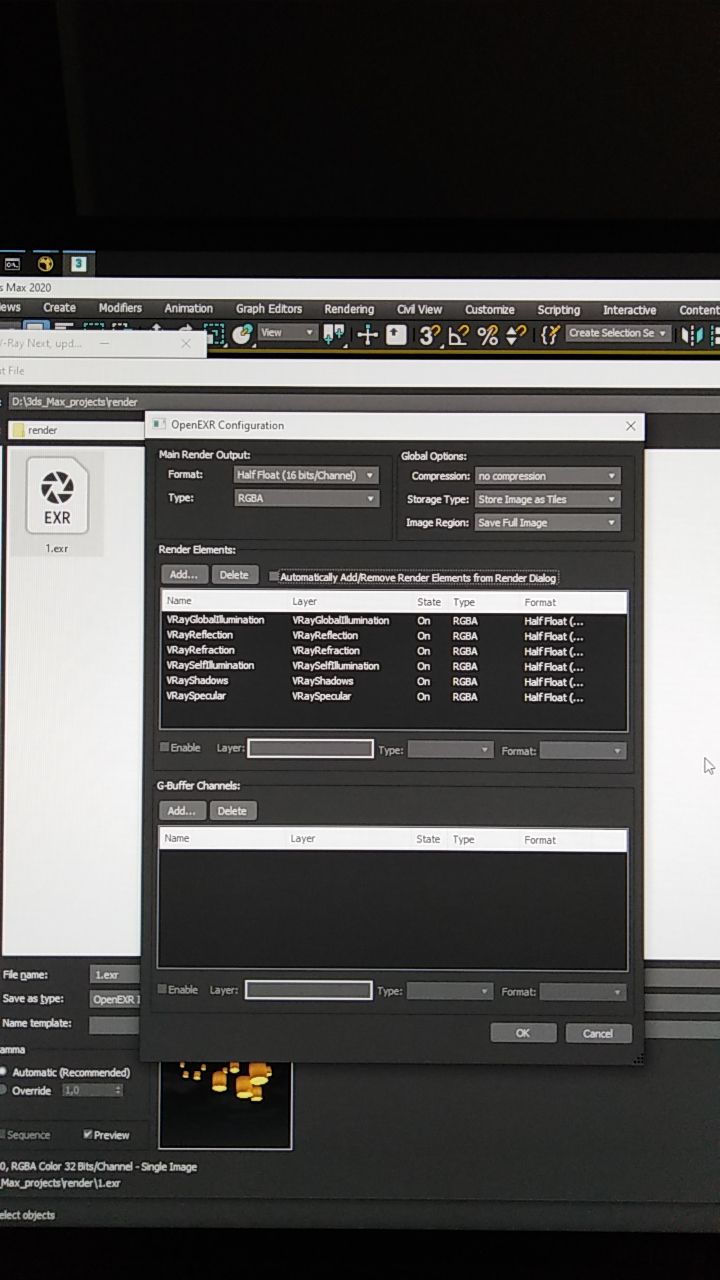
Task: Open the Storage Type dropdown
Action: tap(547, 499)
